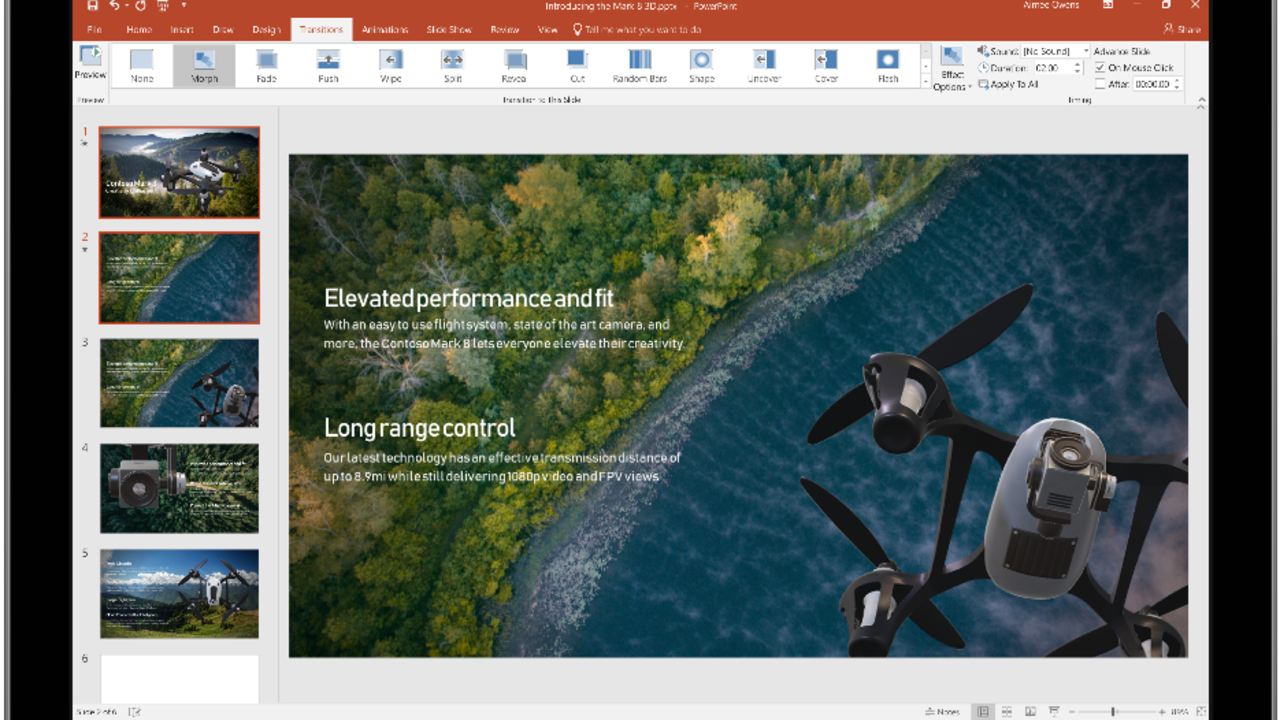Select slide 4 thumbnail
The image size is (1280, 720).
click(179, 488)
